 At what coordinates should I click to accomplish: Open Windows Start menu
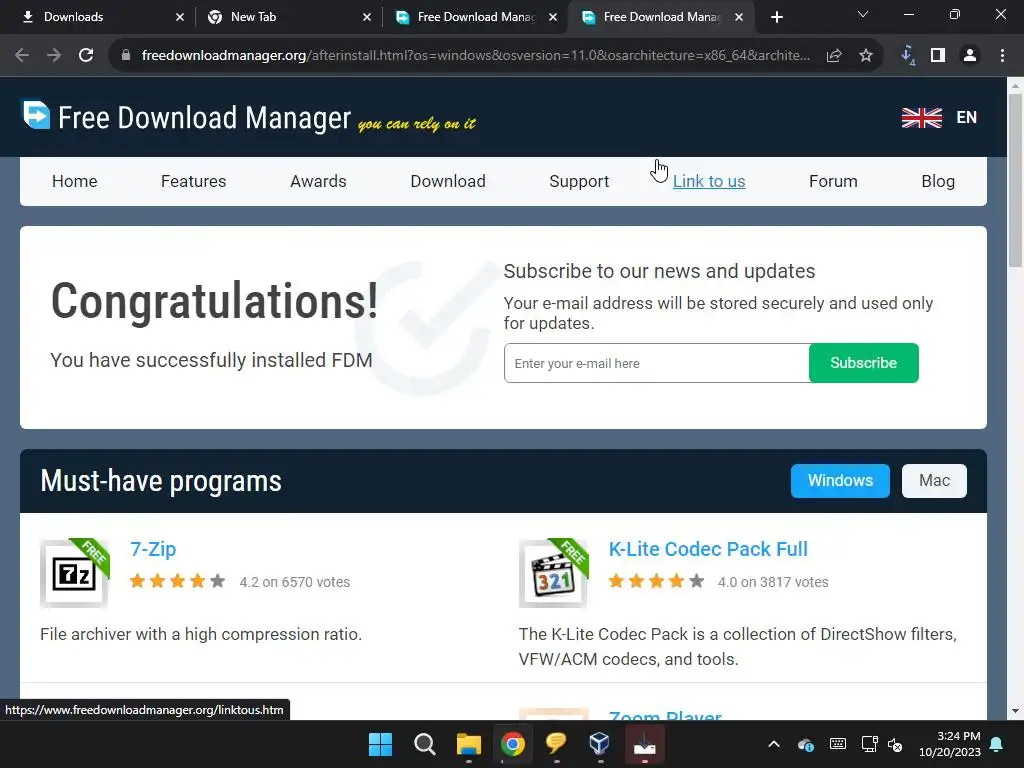point(381,744)
